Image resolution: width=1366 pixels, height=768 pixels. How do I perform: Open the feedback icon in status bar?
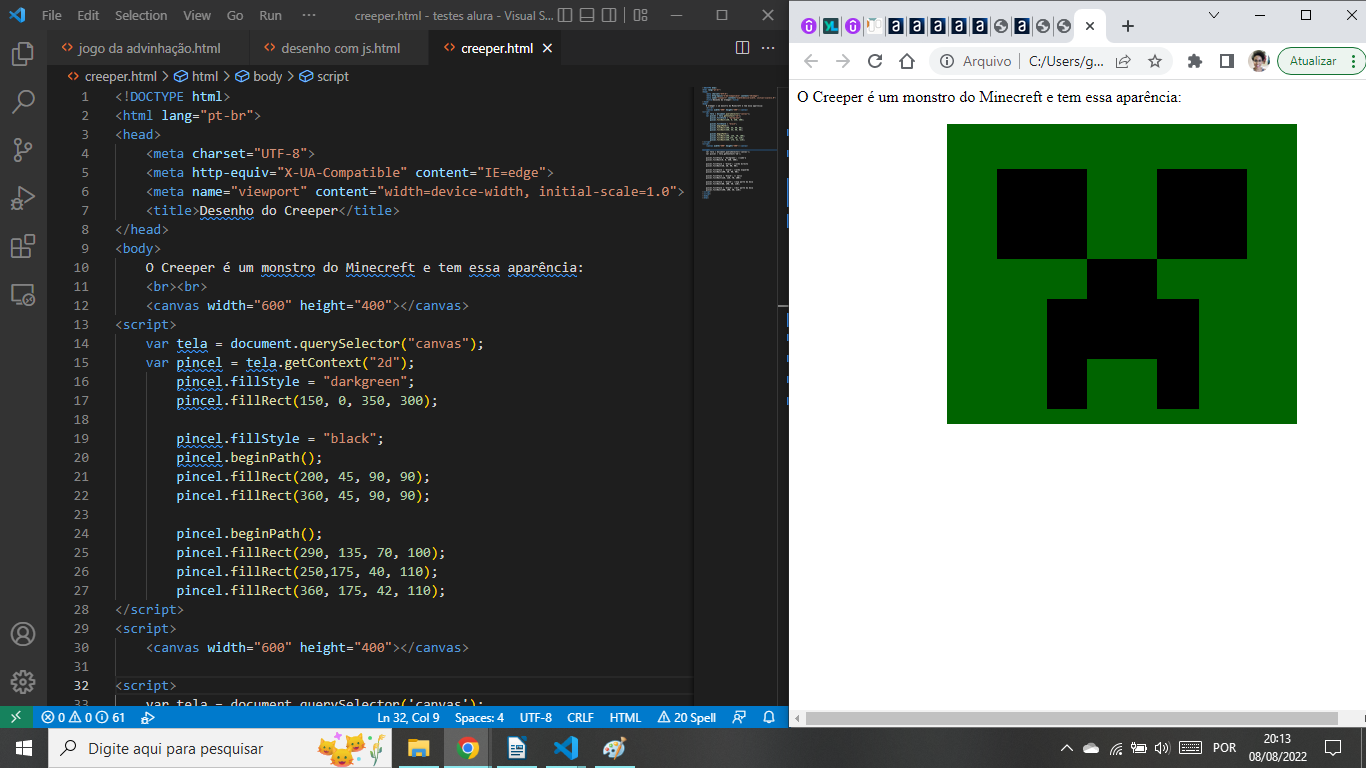[739, 717]
